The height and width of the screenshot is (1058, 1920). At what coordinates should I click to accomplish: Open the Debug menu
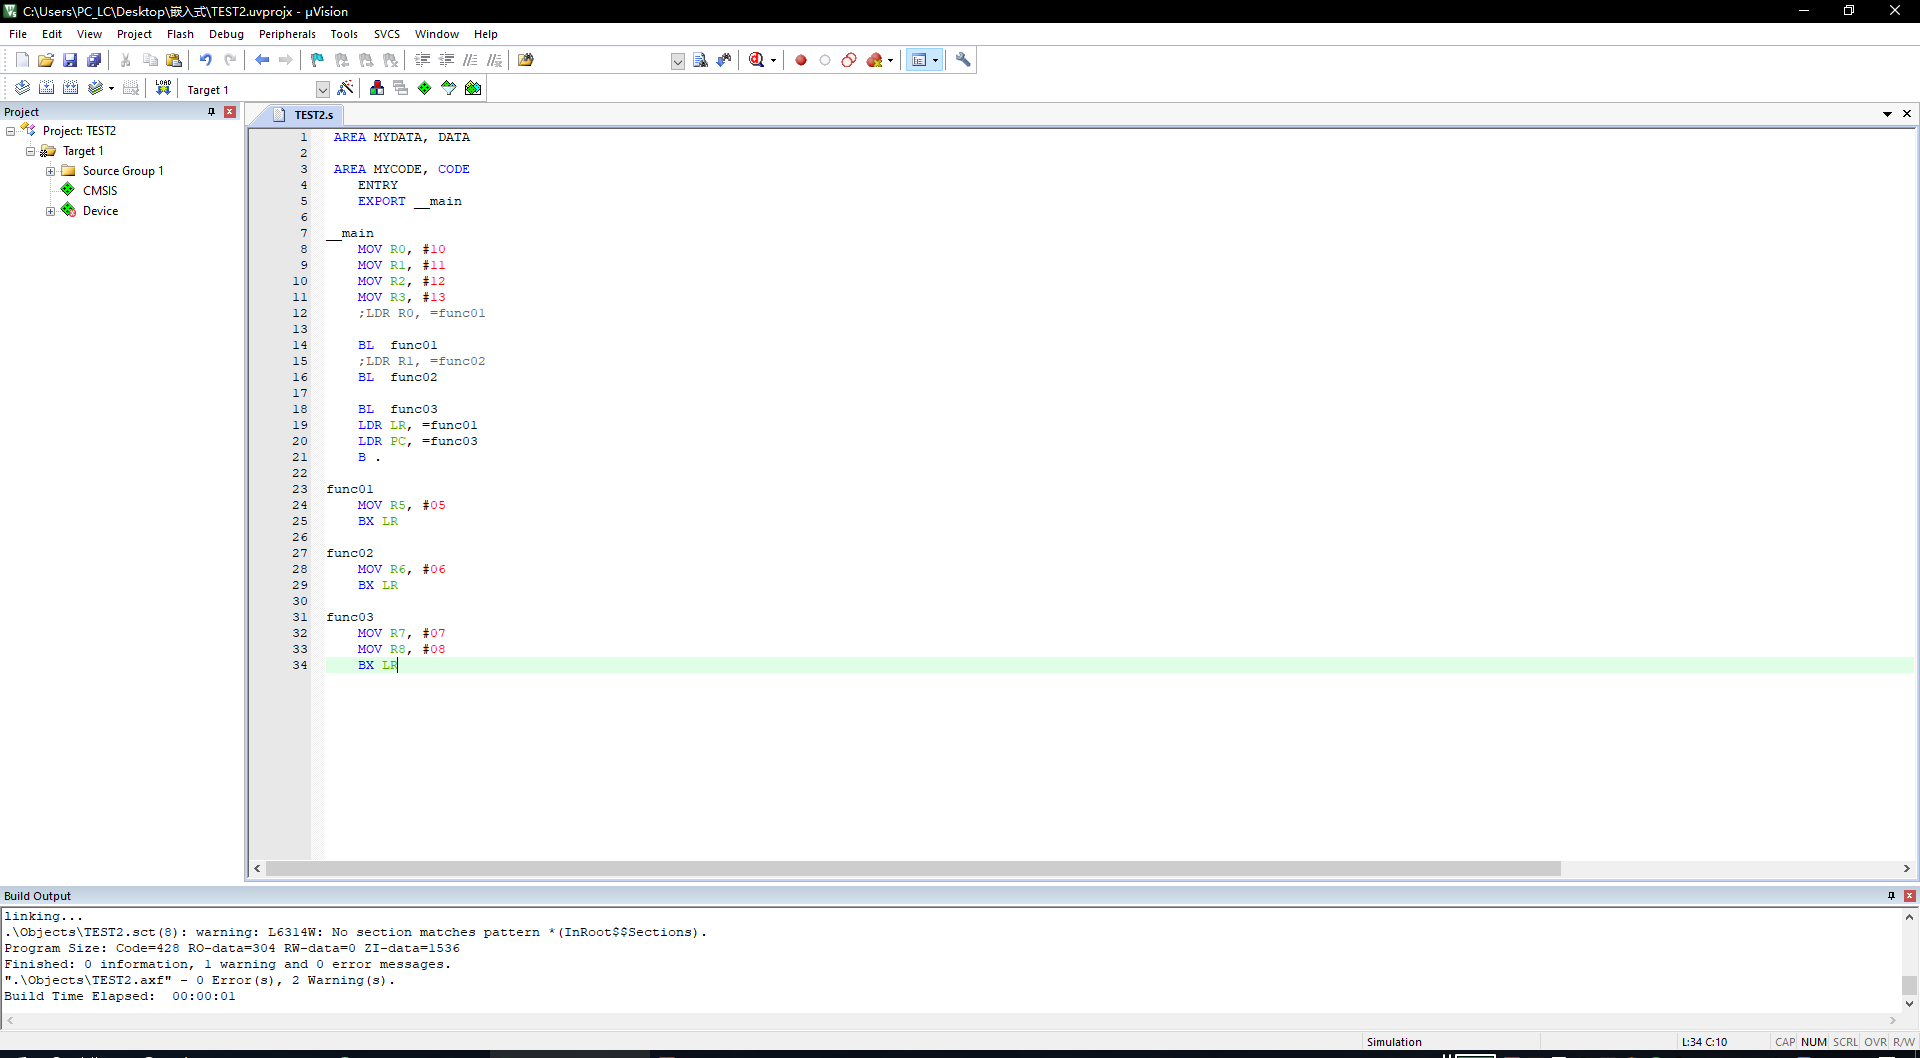226,34
